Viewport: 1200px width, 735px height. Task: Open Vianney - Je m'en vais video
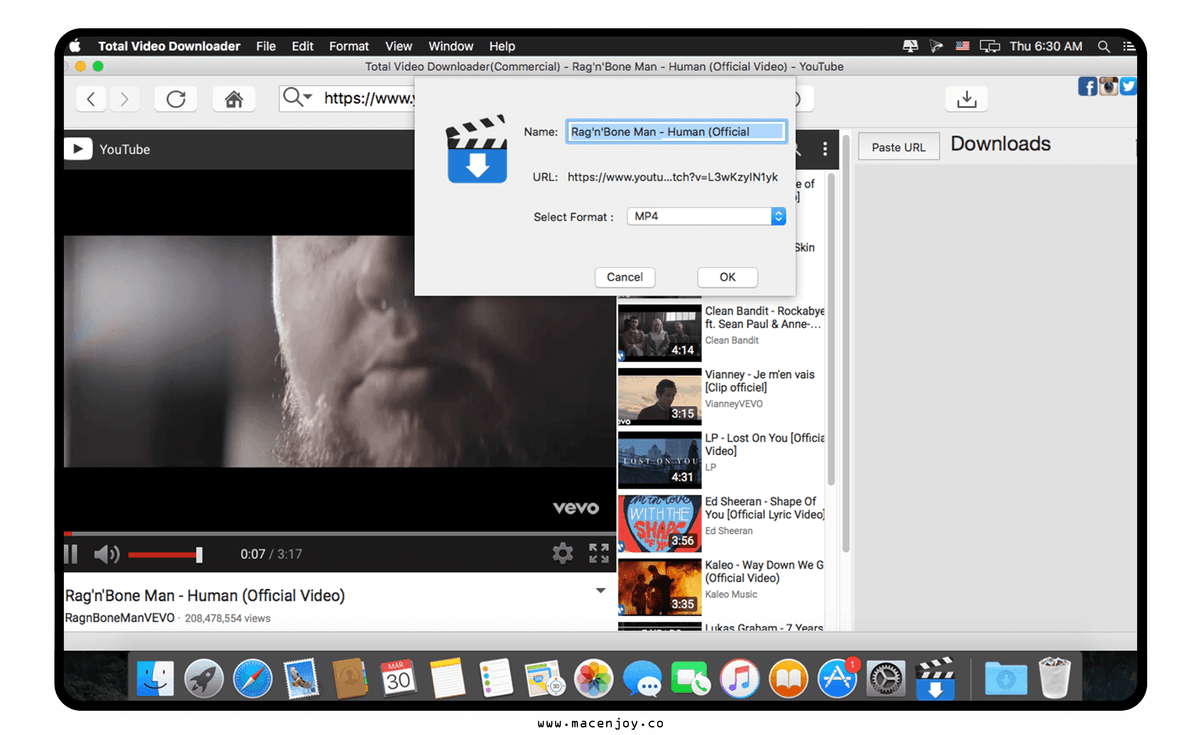[x=760, y=381]
